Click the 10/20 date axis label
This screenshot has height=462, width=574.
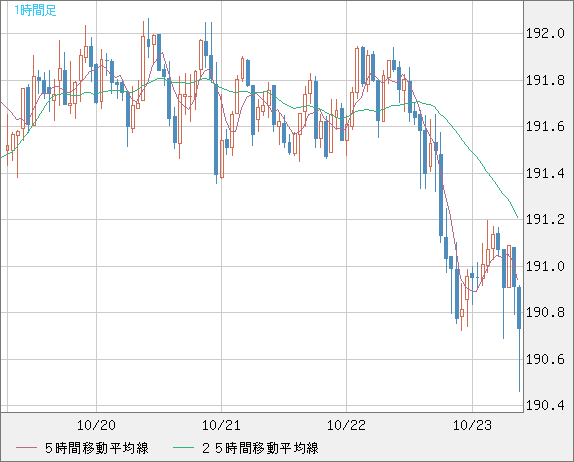click(x=96, y=425)
